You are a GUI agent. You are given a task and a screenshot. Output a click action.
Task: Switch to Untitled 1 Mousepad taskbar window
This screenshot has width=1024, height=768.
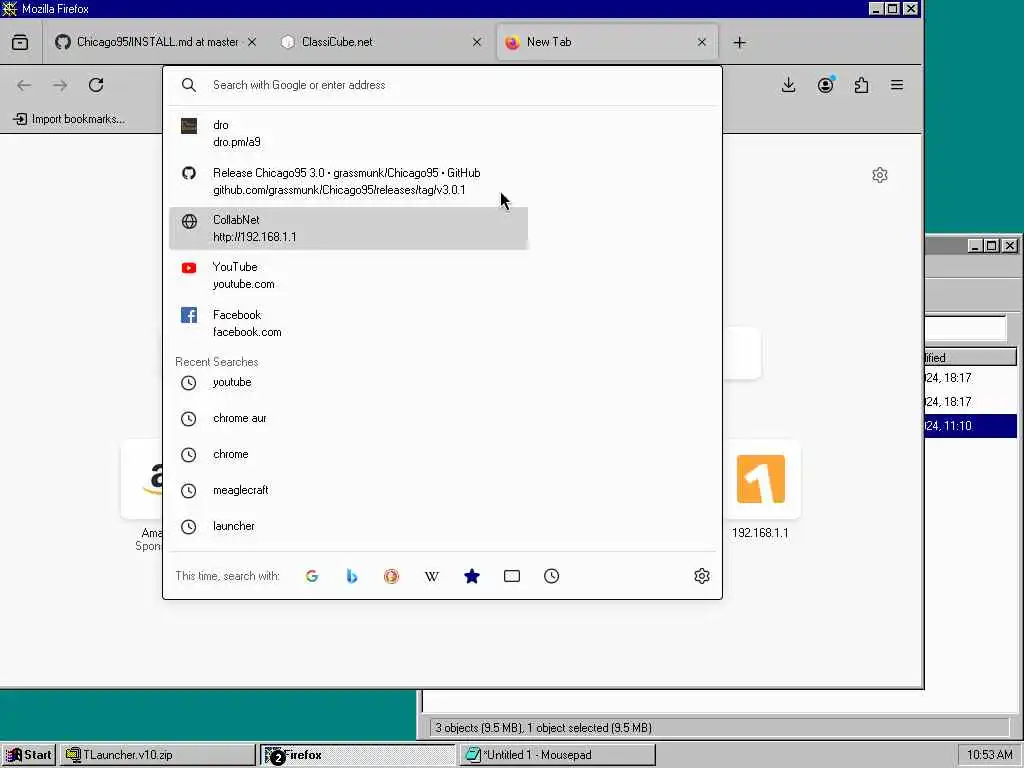click(558, 754)
